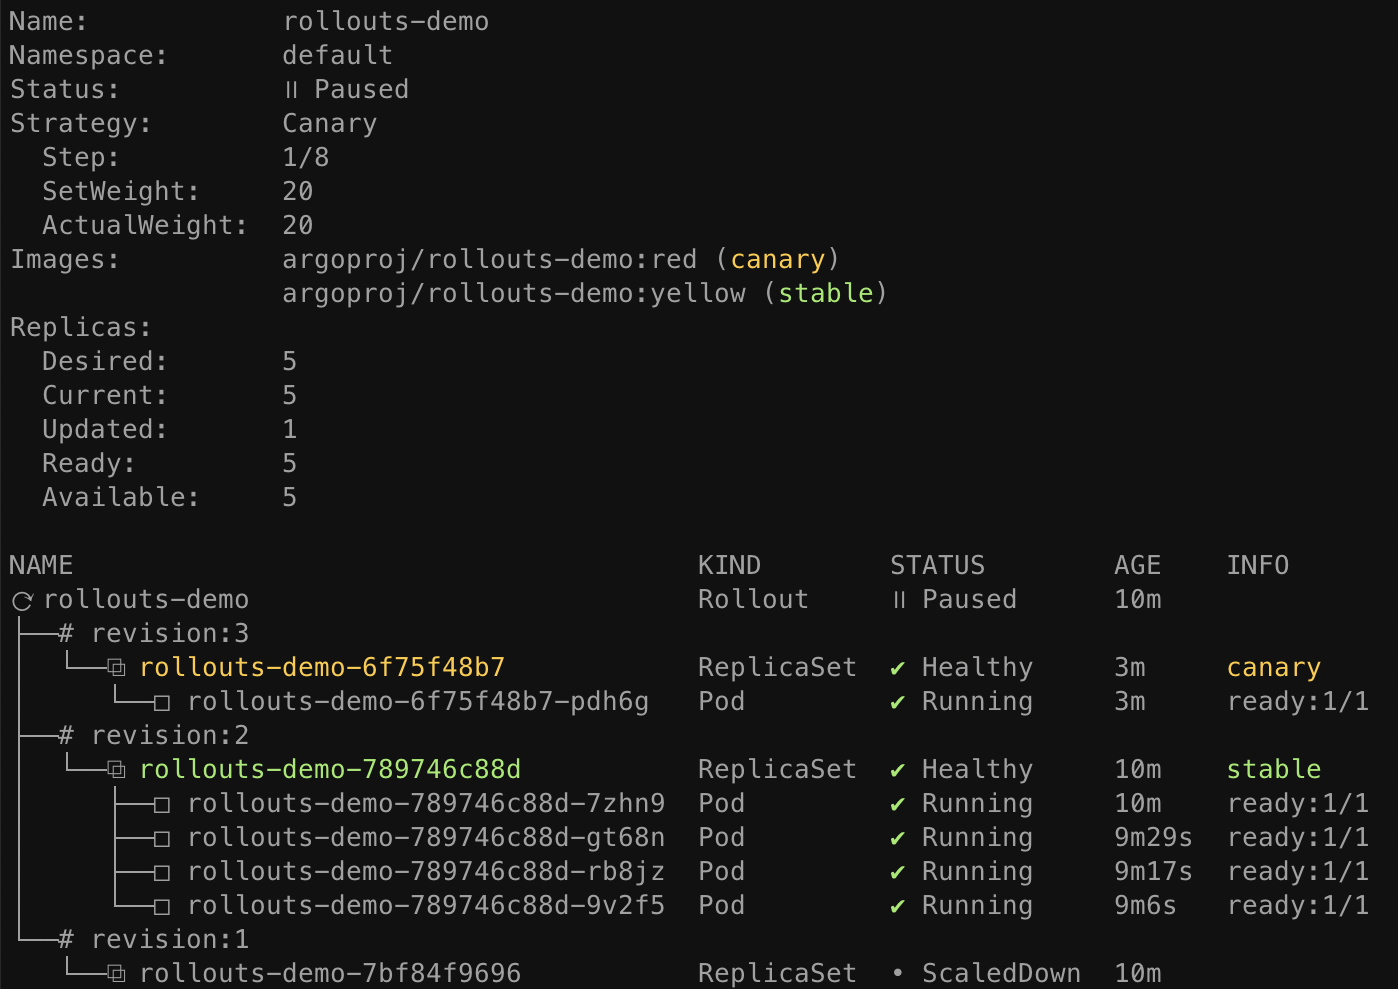The width and height of the screenshot is (1398, 989).
Task: Click the rollout refresh icon beside rollouts-demo
Action: pyautogui.click(x=22, y=601)
